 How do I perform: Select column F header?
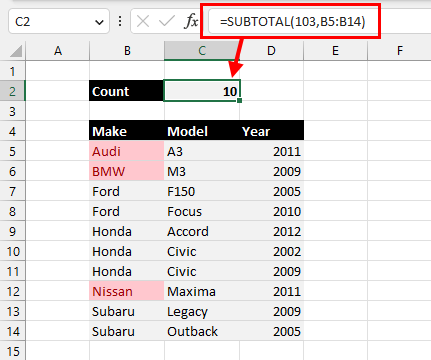pos(400,51)
